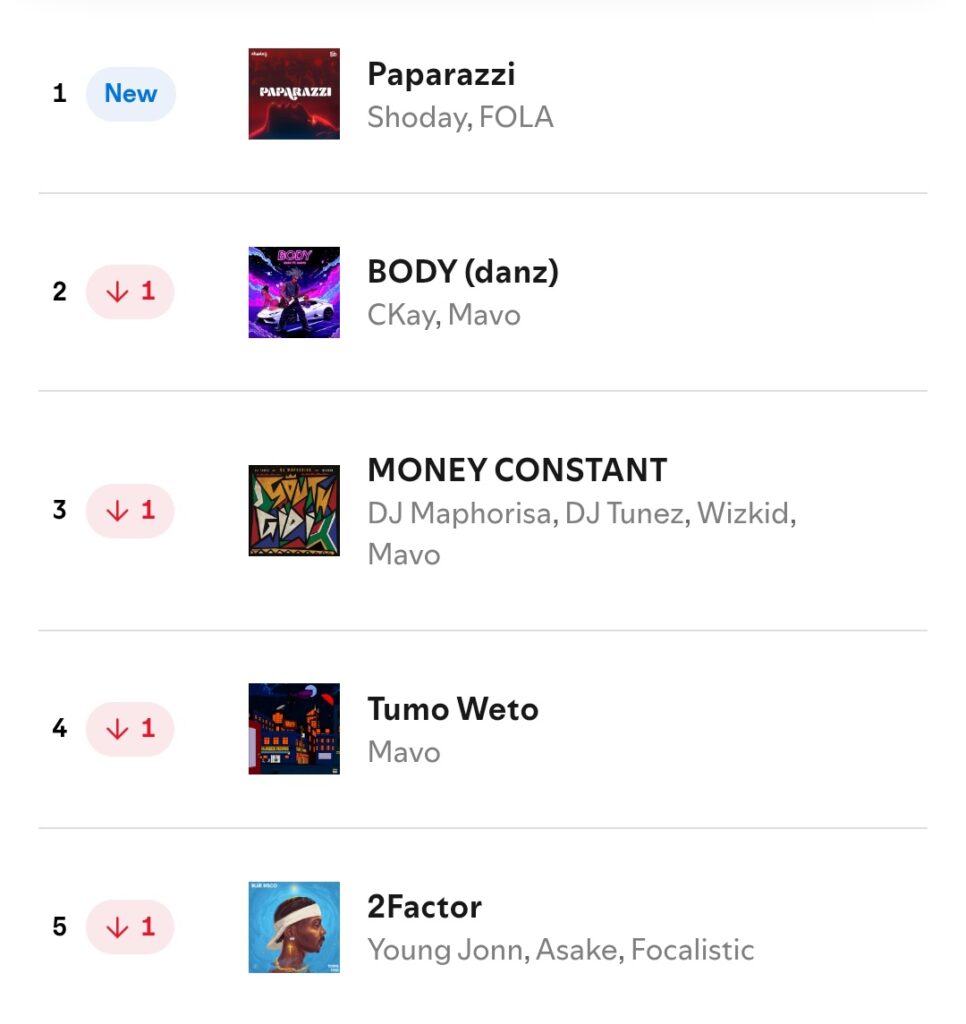This screenshot has width=966, height=1024.
Task: Click the Mavo artist name under Tumo Weto
Action: pyautogui.click(x=404, y=751)
